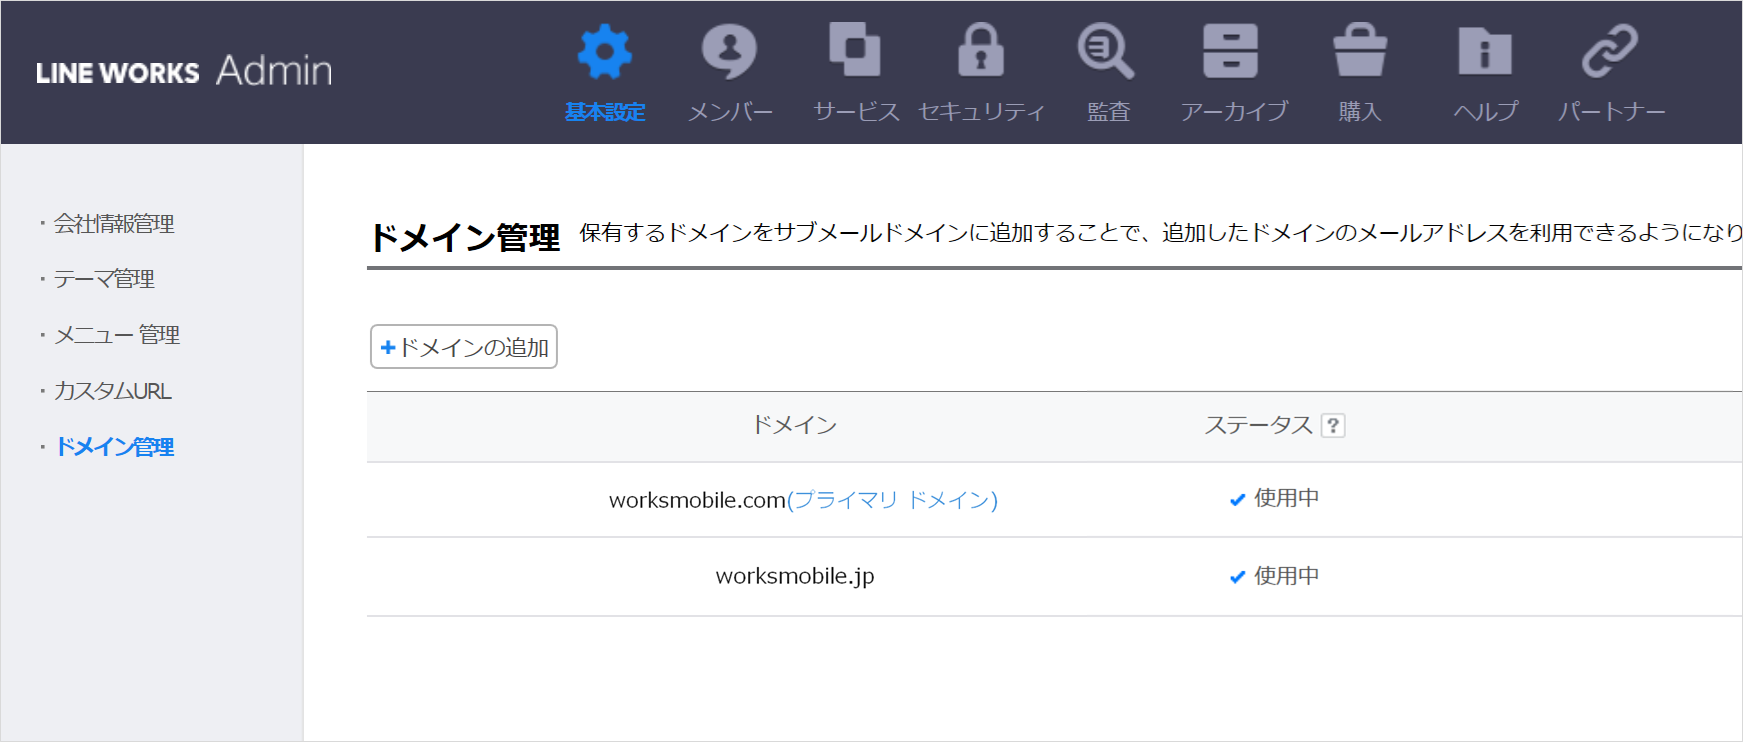1744x744 pixels.
Task: Click the プライマリ ドメイン link
Action: pos(892,500)
